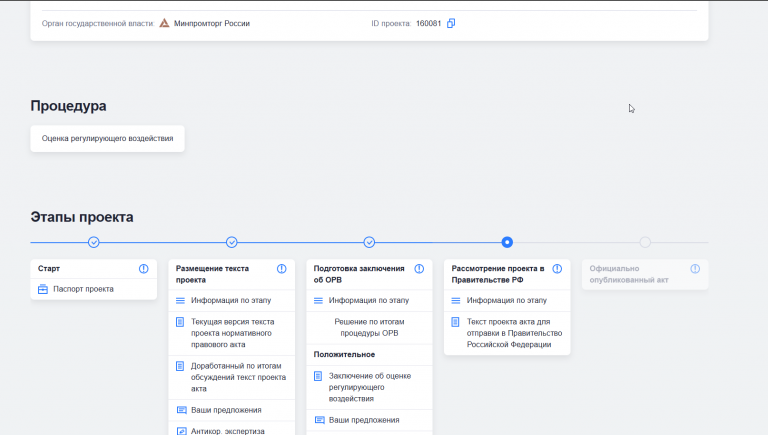The image size is (768, 435).
Task: Click Минпромторг России triangle logo
Action: (x=165, y=23)
